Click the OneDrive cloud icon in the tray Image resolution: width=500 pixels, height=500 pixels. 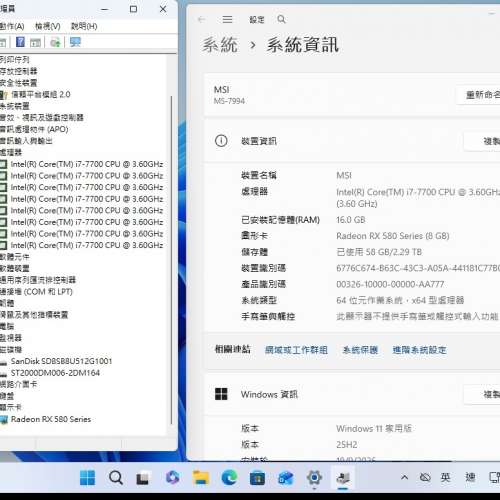pyautogui.click(x=425, y=478)
